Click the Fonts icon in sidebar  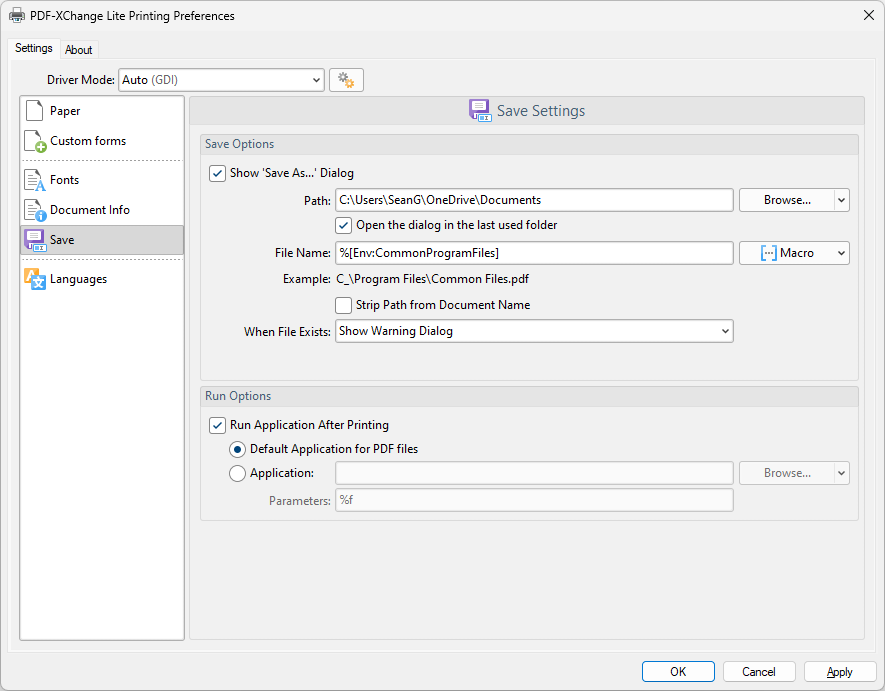tap(34, 180)
